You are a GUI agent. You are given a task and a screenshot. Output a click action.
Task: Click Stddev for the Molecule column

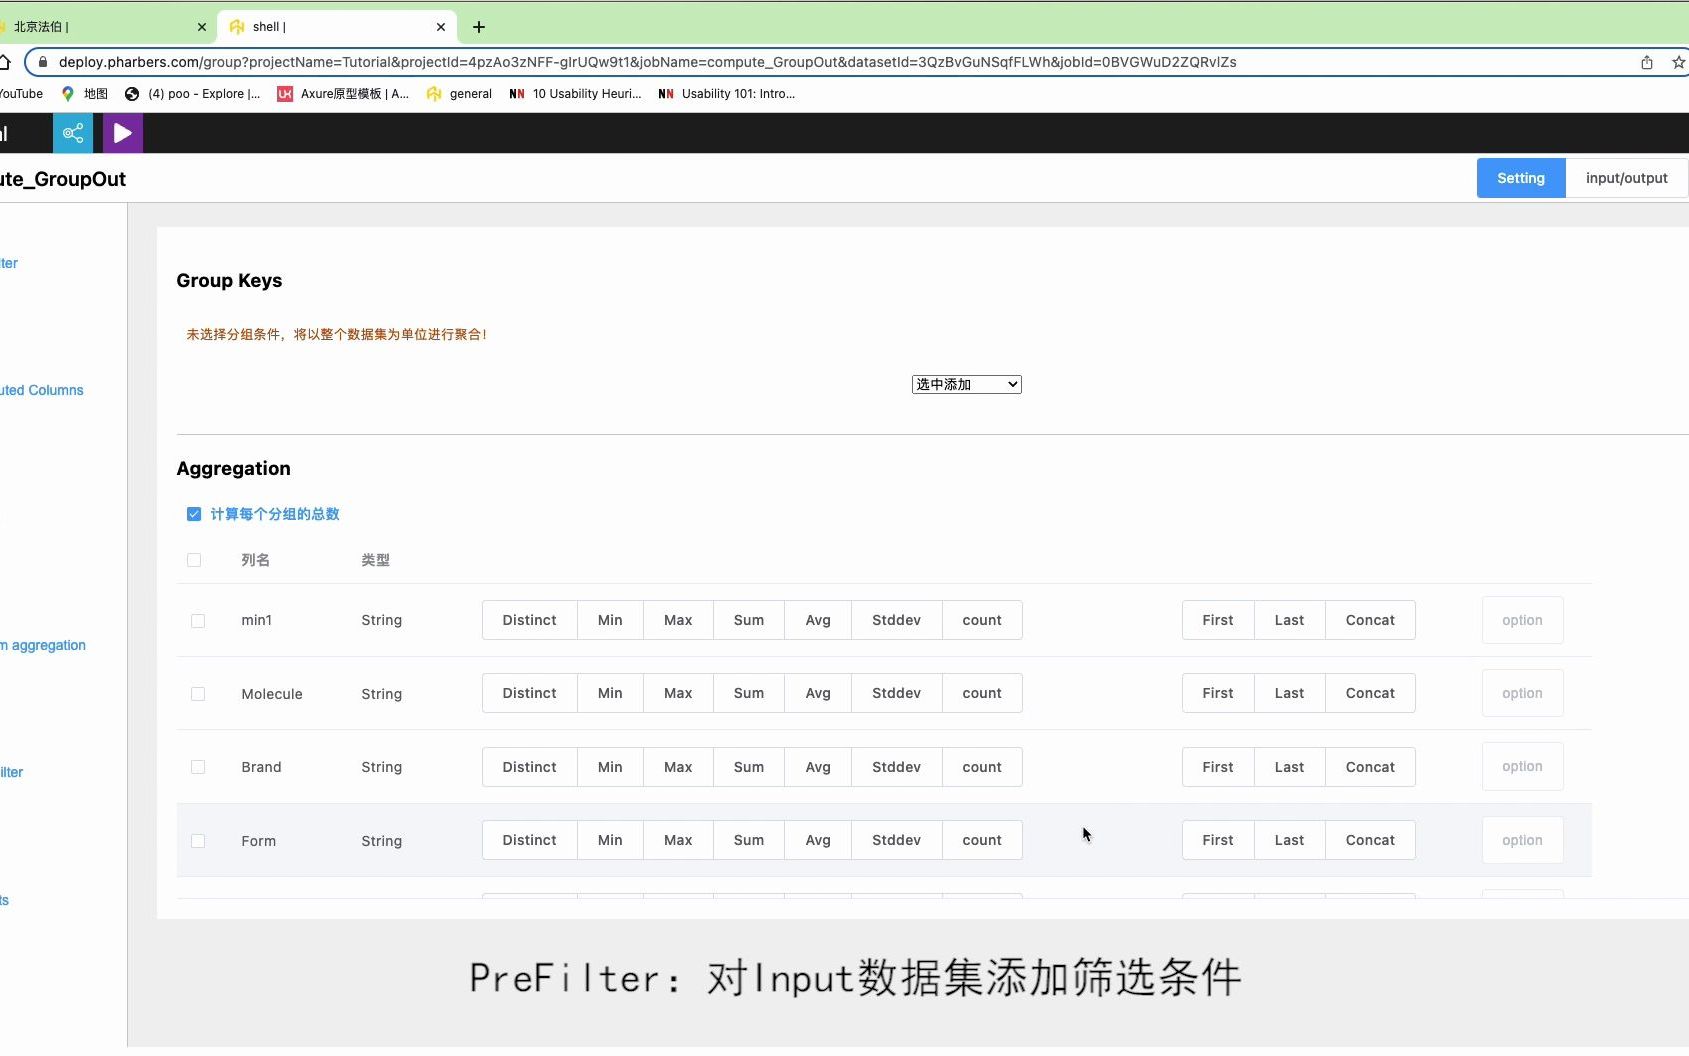896,693
